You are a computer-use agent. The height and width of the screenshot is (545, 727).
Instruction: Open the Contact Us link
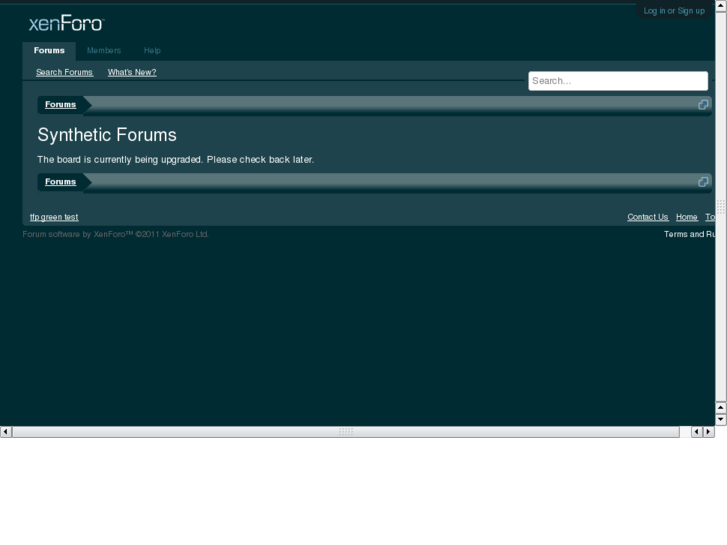pyautogui.click(x=648, y=217)
